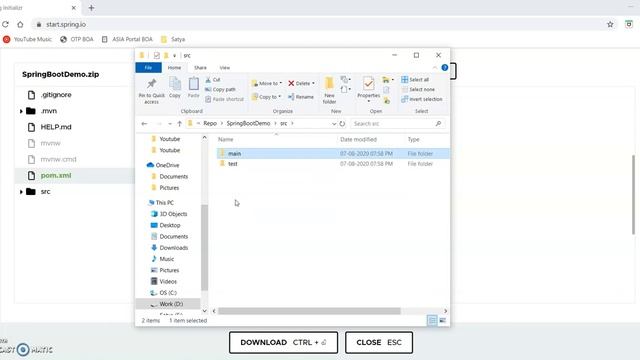The height and width of the screenshot is (360, 640).
Task: Open recent locations dropdown arrow
Action: pyautogui.click(x=170, y=123)
